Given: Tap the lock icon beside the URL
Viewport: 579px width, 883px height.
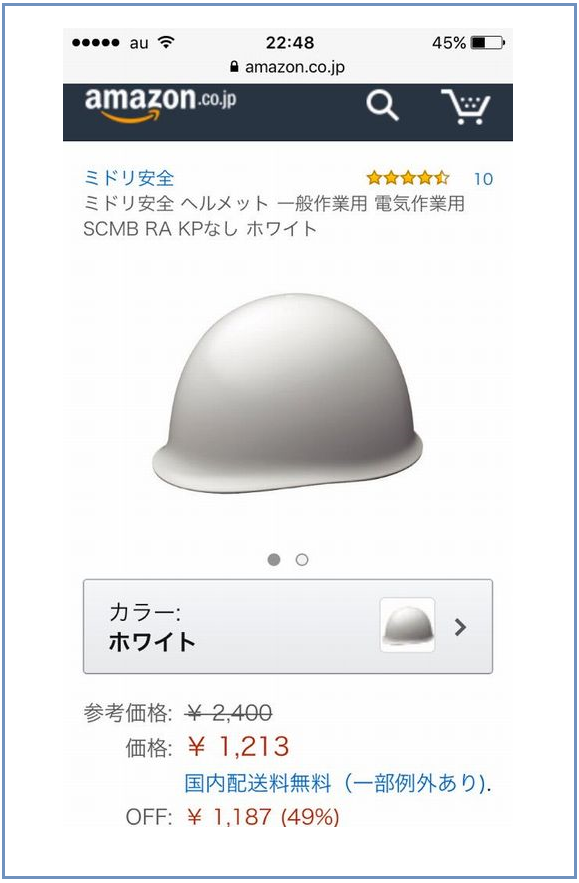Looking at the screenshot, I should point(234,67).
